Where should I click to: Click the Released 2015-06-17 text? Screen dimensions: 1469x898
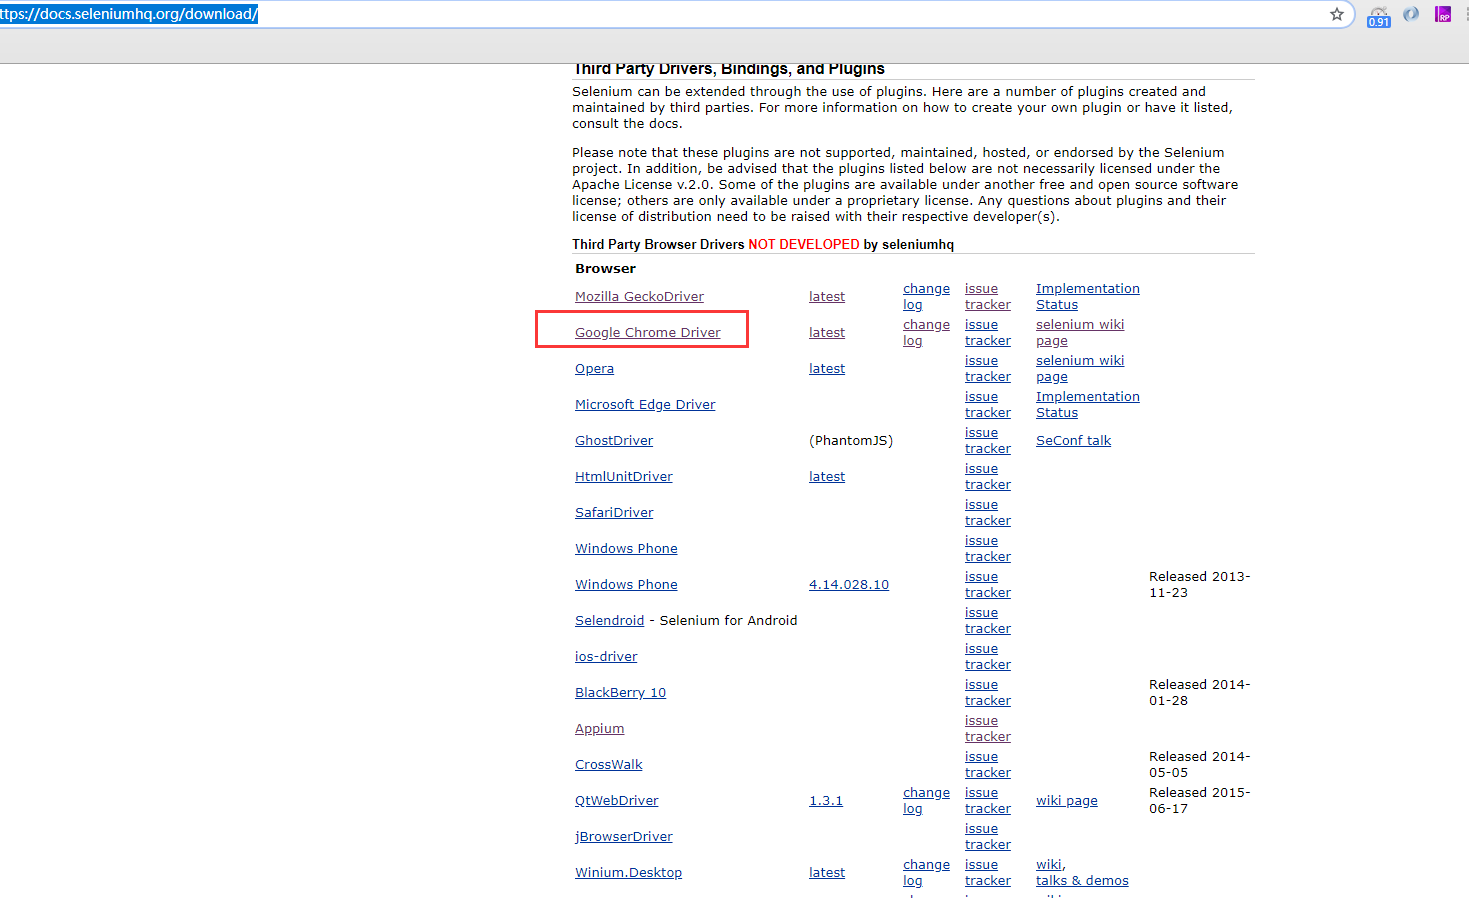point(1199,800)
